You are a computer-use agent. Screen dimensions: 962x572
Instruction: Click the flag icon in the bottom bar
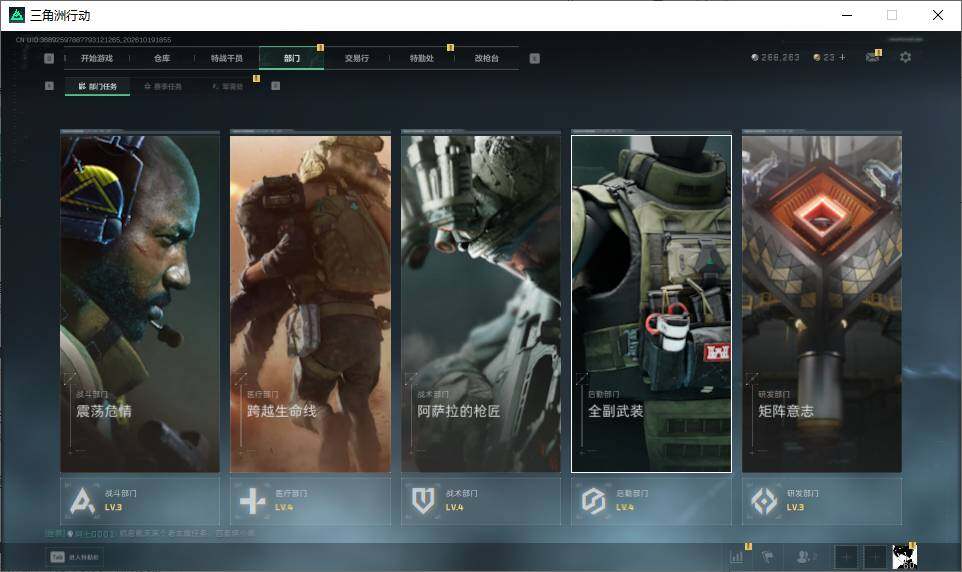[767, 557]
